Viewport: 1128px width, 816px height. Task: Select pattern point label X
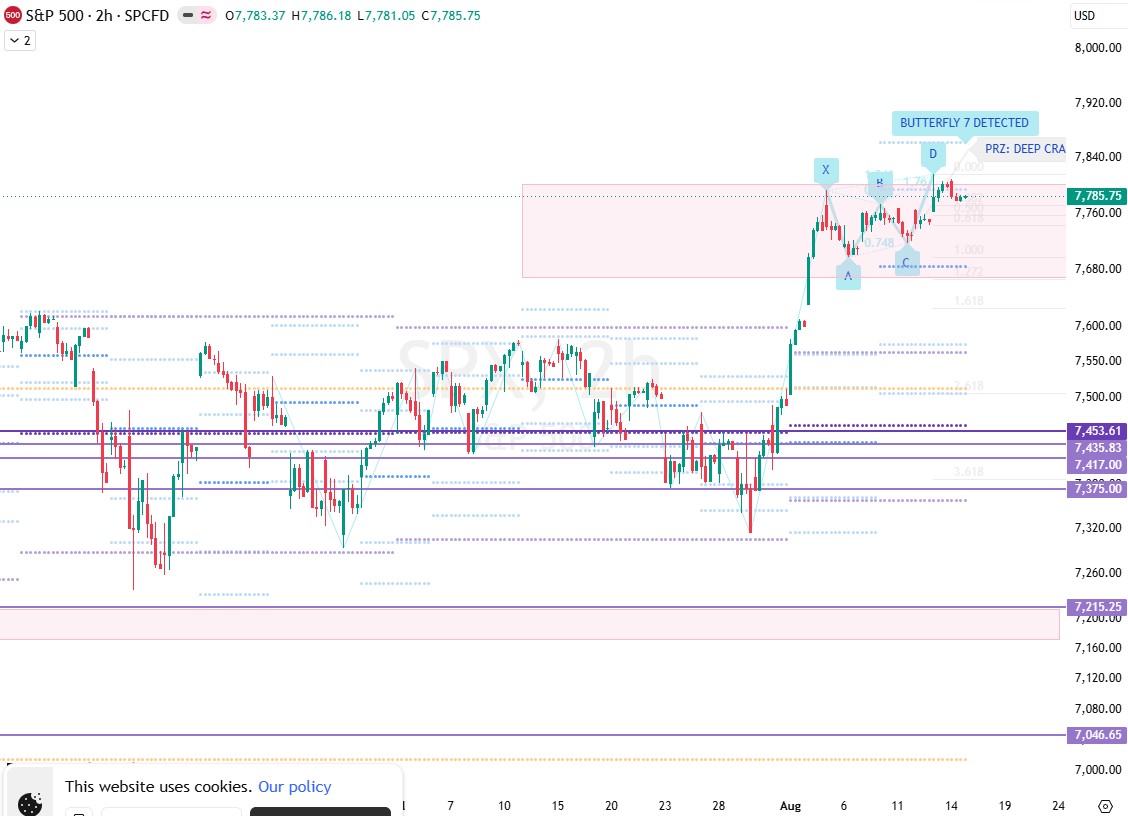coord(826,170)
